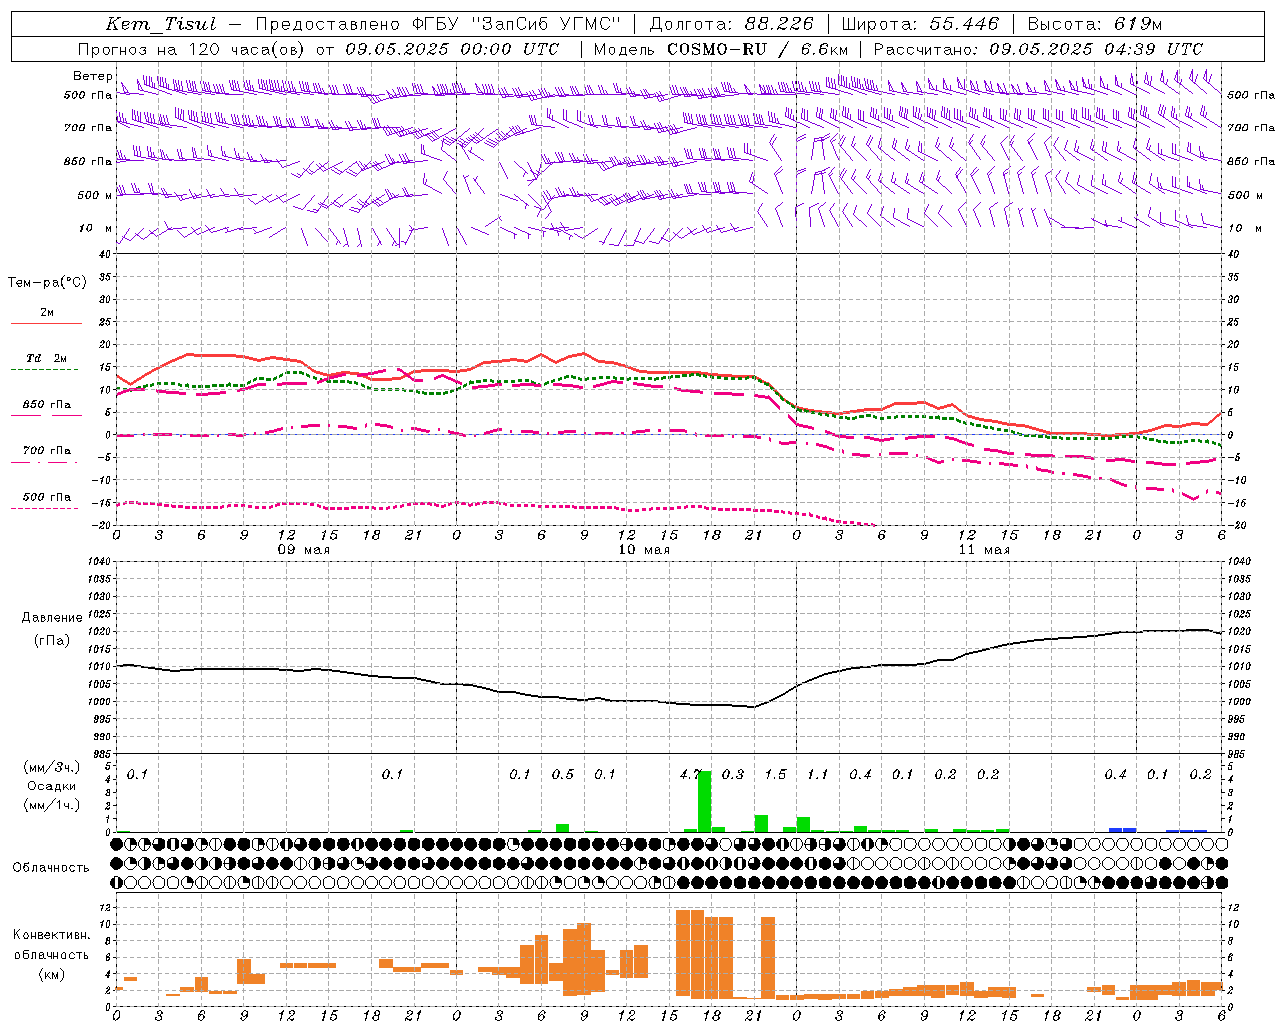Click the Широта: 55.446 field
1280x1024 pixels.
coord(920,24)
